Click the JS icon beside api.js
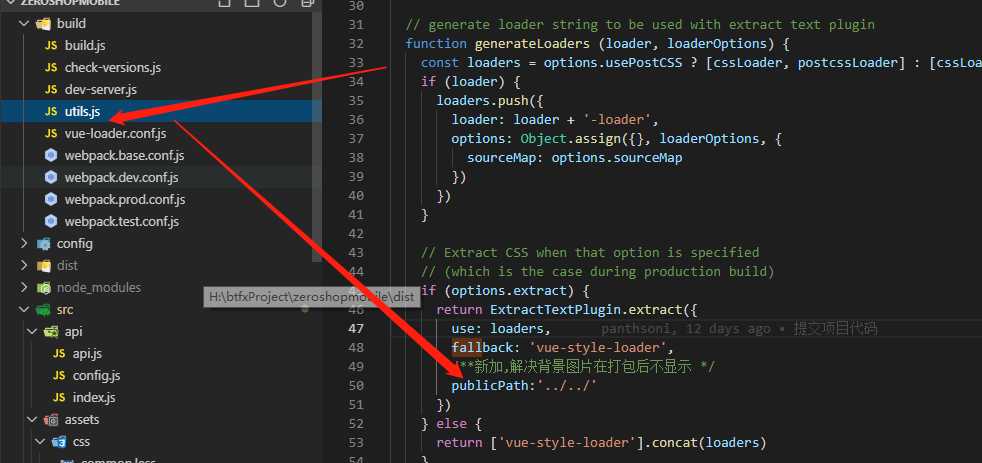The width and height of the screenshot is (982, 463). coord(59,353)
